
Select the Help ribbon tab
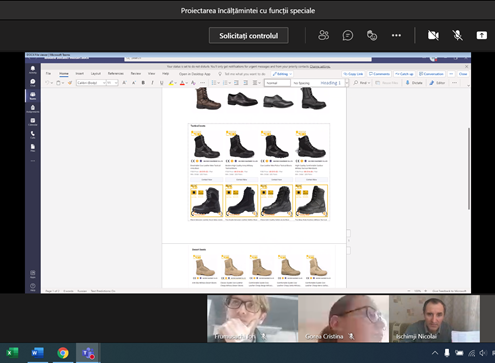click(165, 74)
